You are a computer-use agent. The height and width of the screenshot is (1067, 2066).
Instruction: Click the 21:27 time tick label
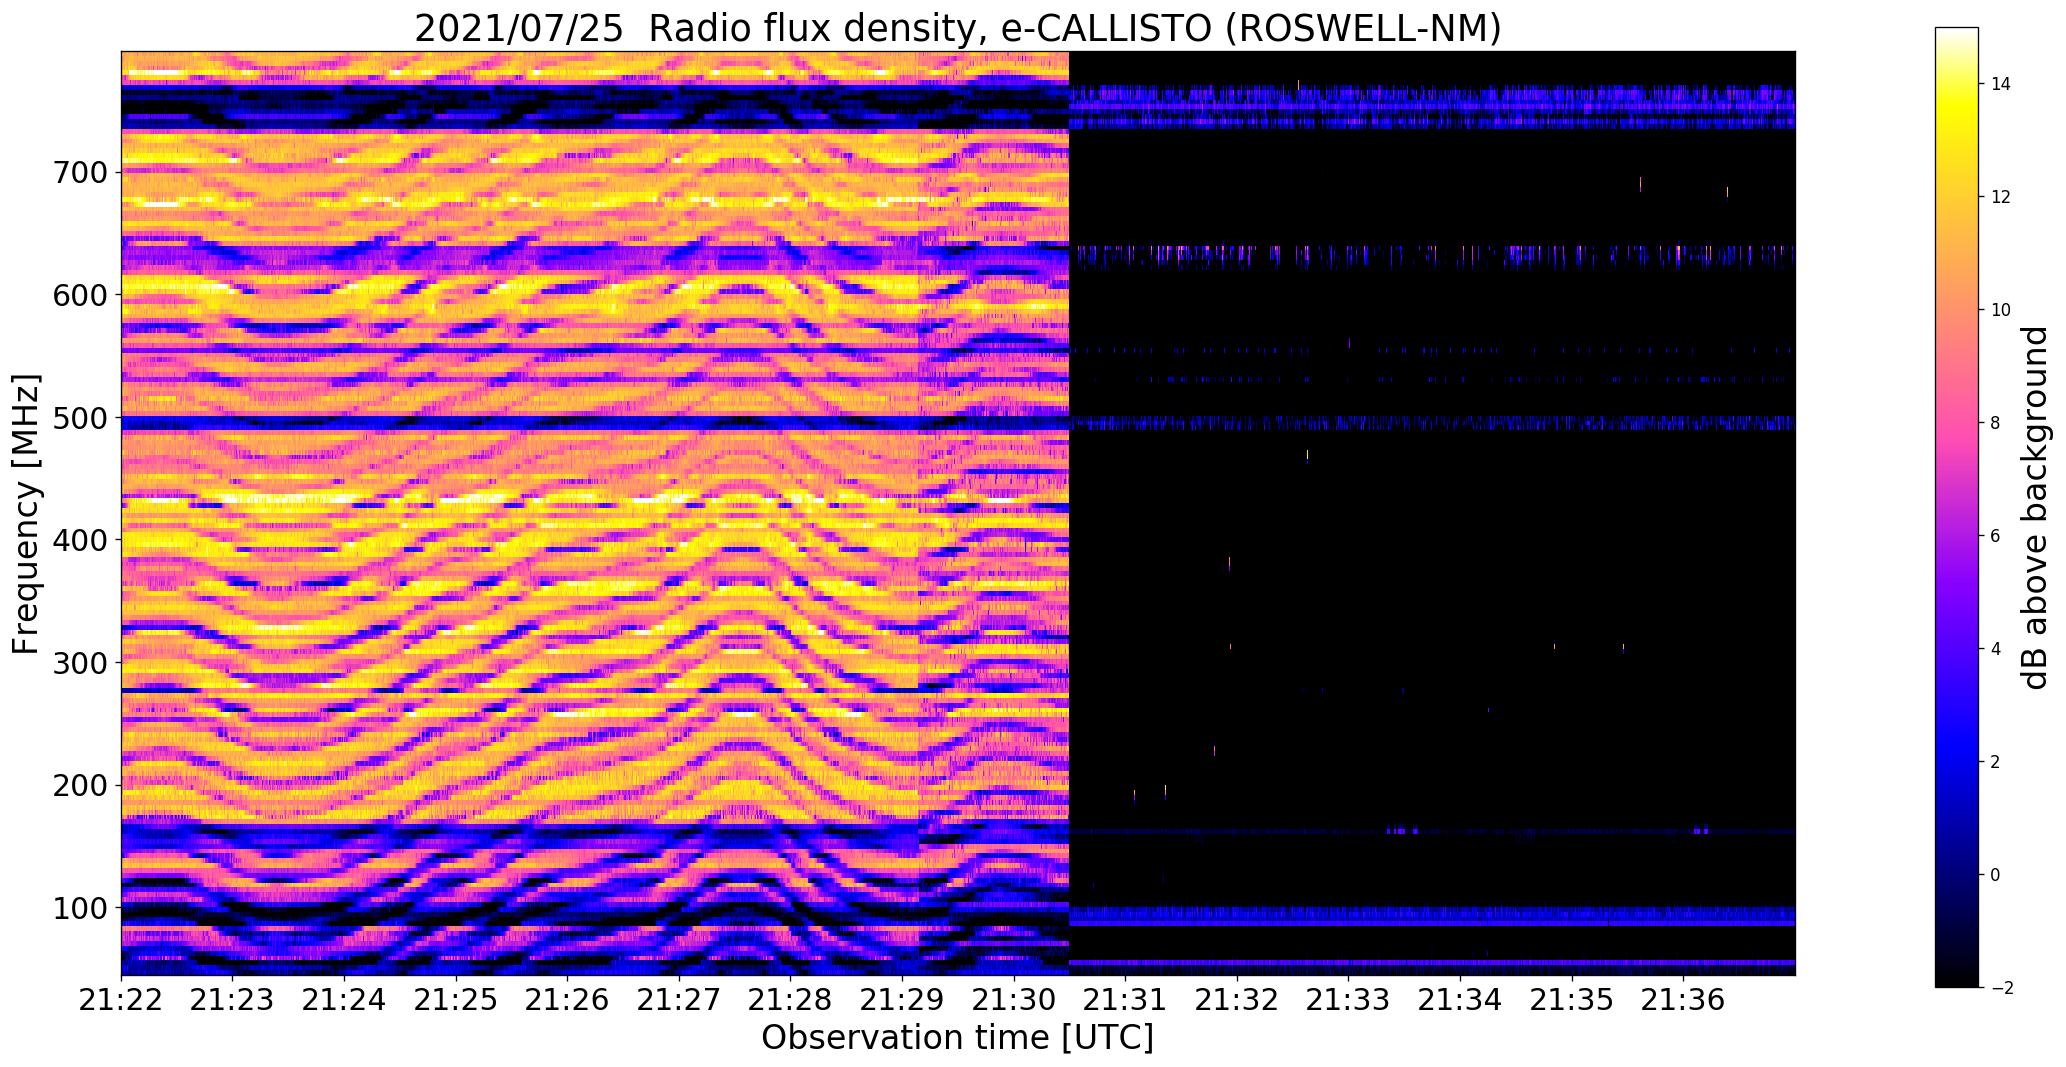coord(680,1000)
